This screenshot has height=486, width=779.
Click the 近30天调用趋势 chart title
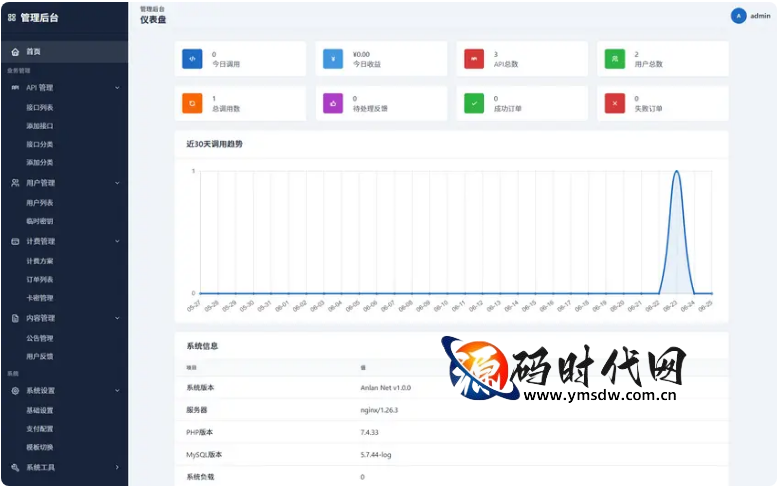point(214,144)
